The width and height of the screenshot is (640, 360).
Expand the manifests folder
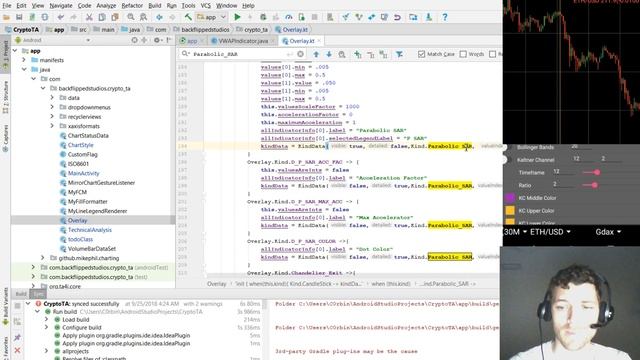click(x=24, y=60)
